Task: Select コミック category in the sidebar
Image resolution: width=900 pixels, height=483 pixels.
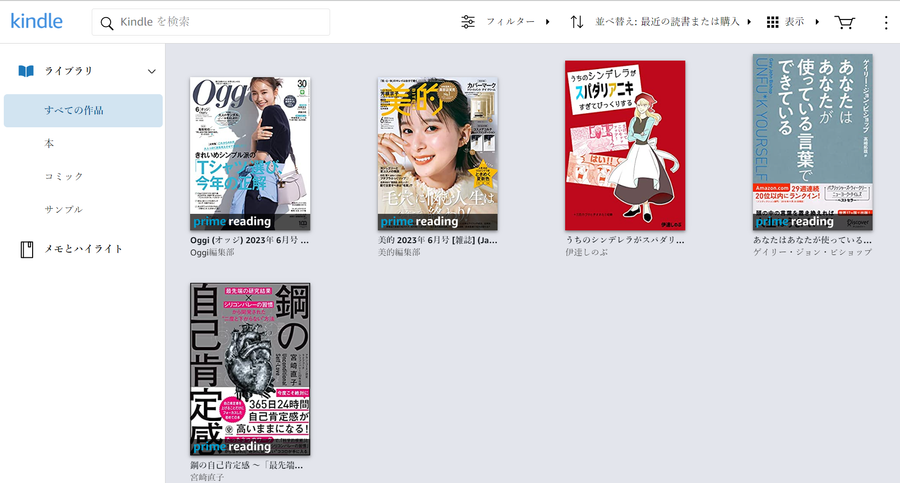Action: point(64,176)
